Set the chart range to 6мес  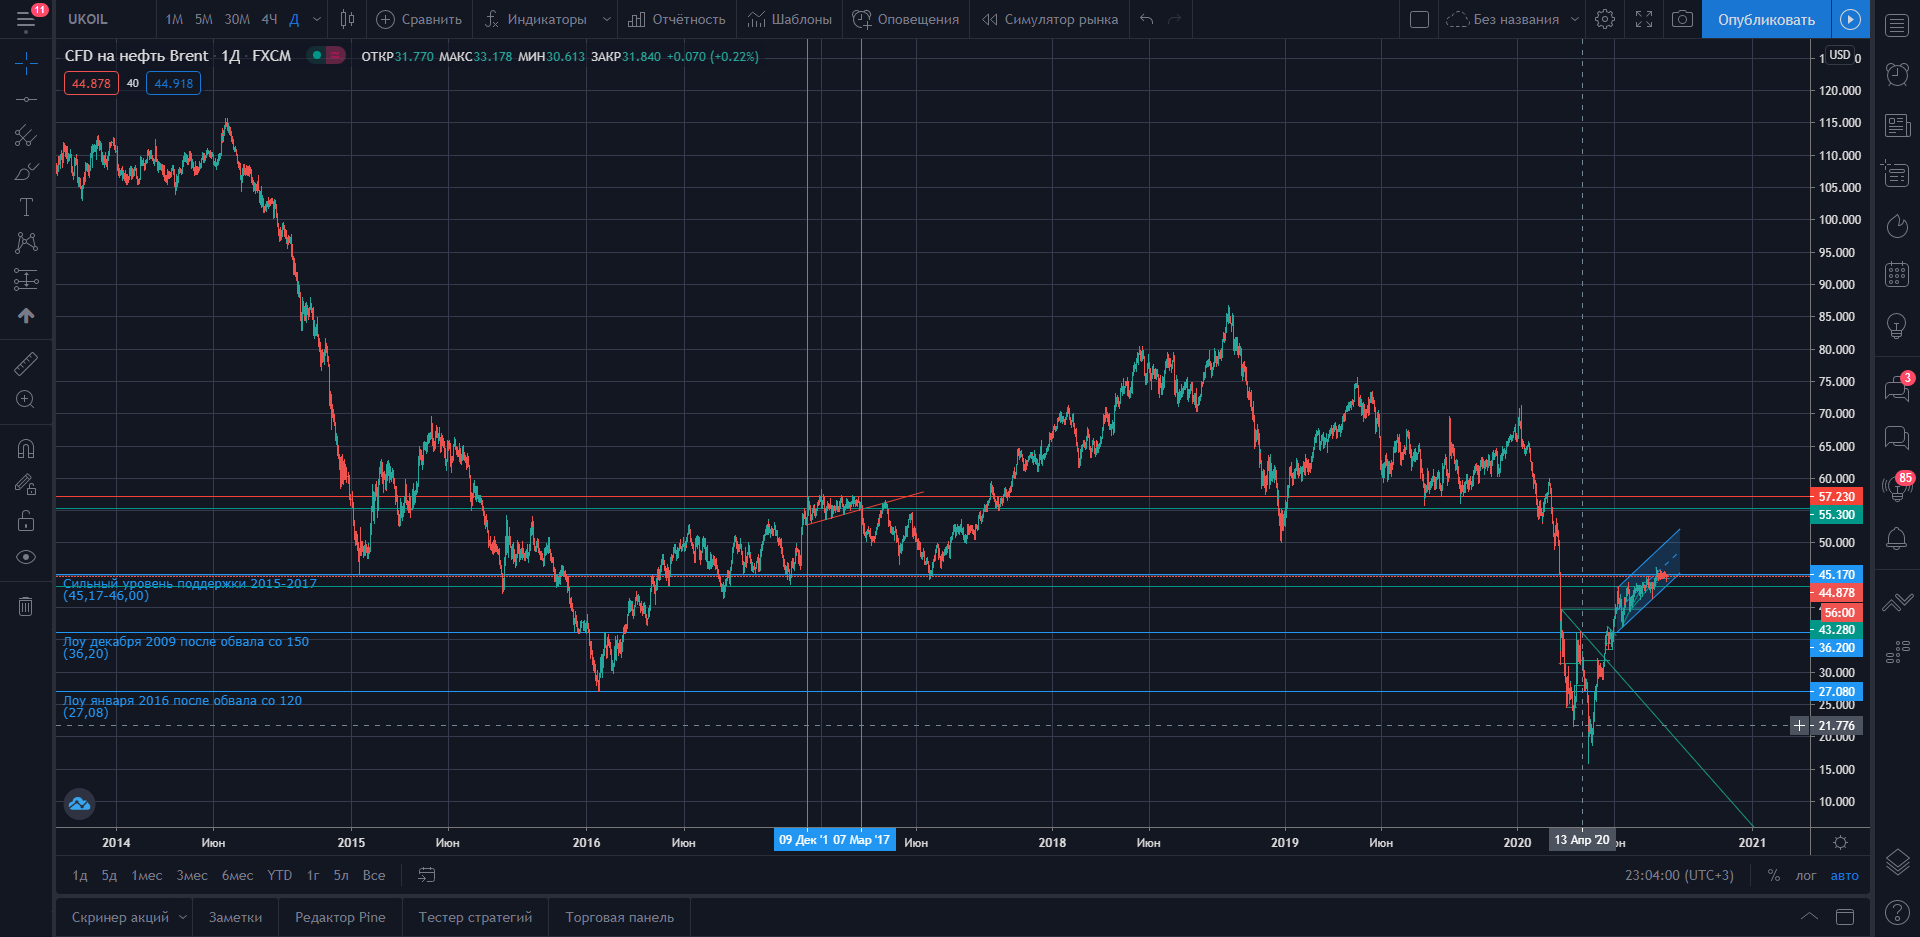pos(237,875)
